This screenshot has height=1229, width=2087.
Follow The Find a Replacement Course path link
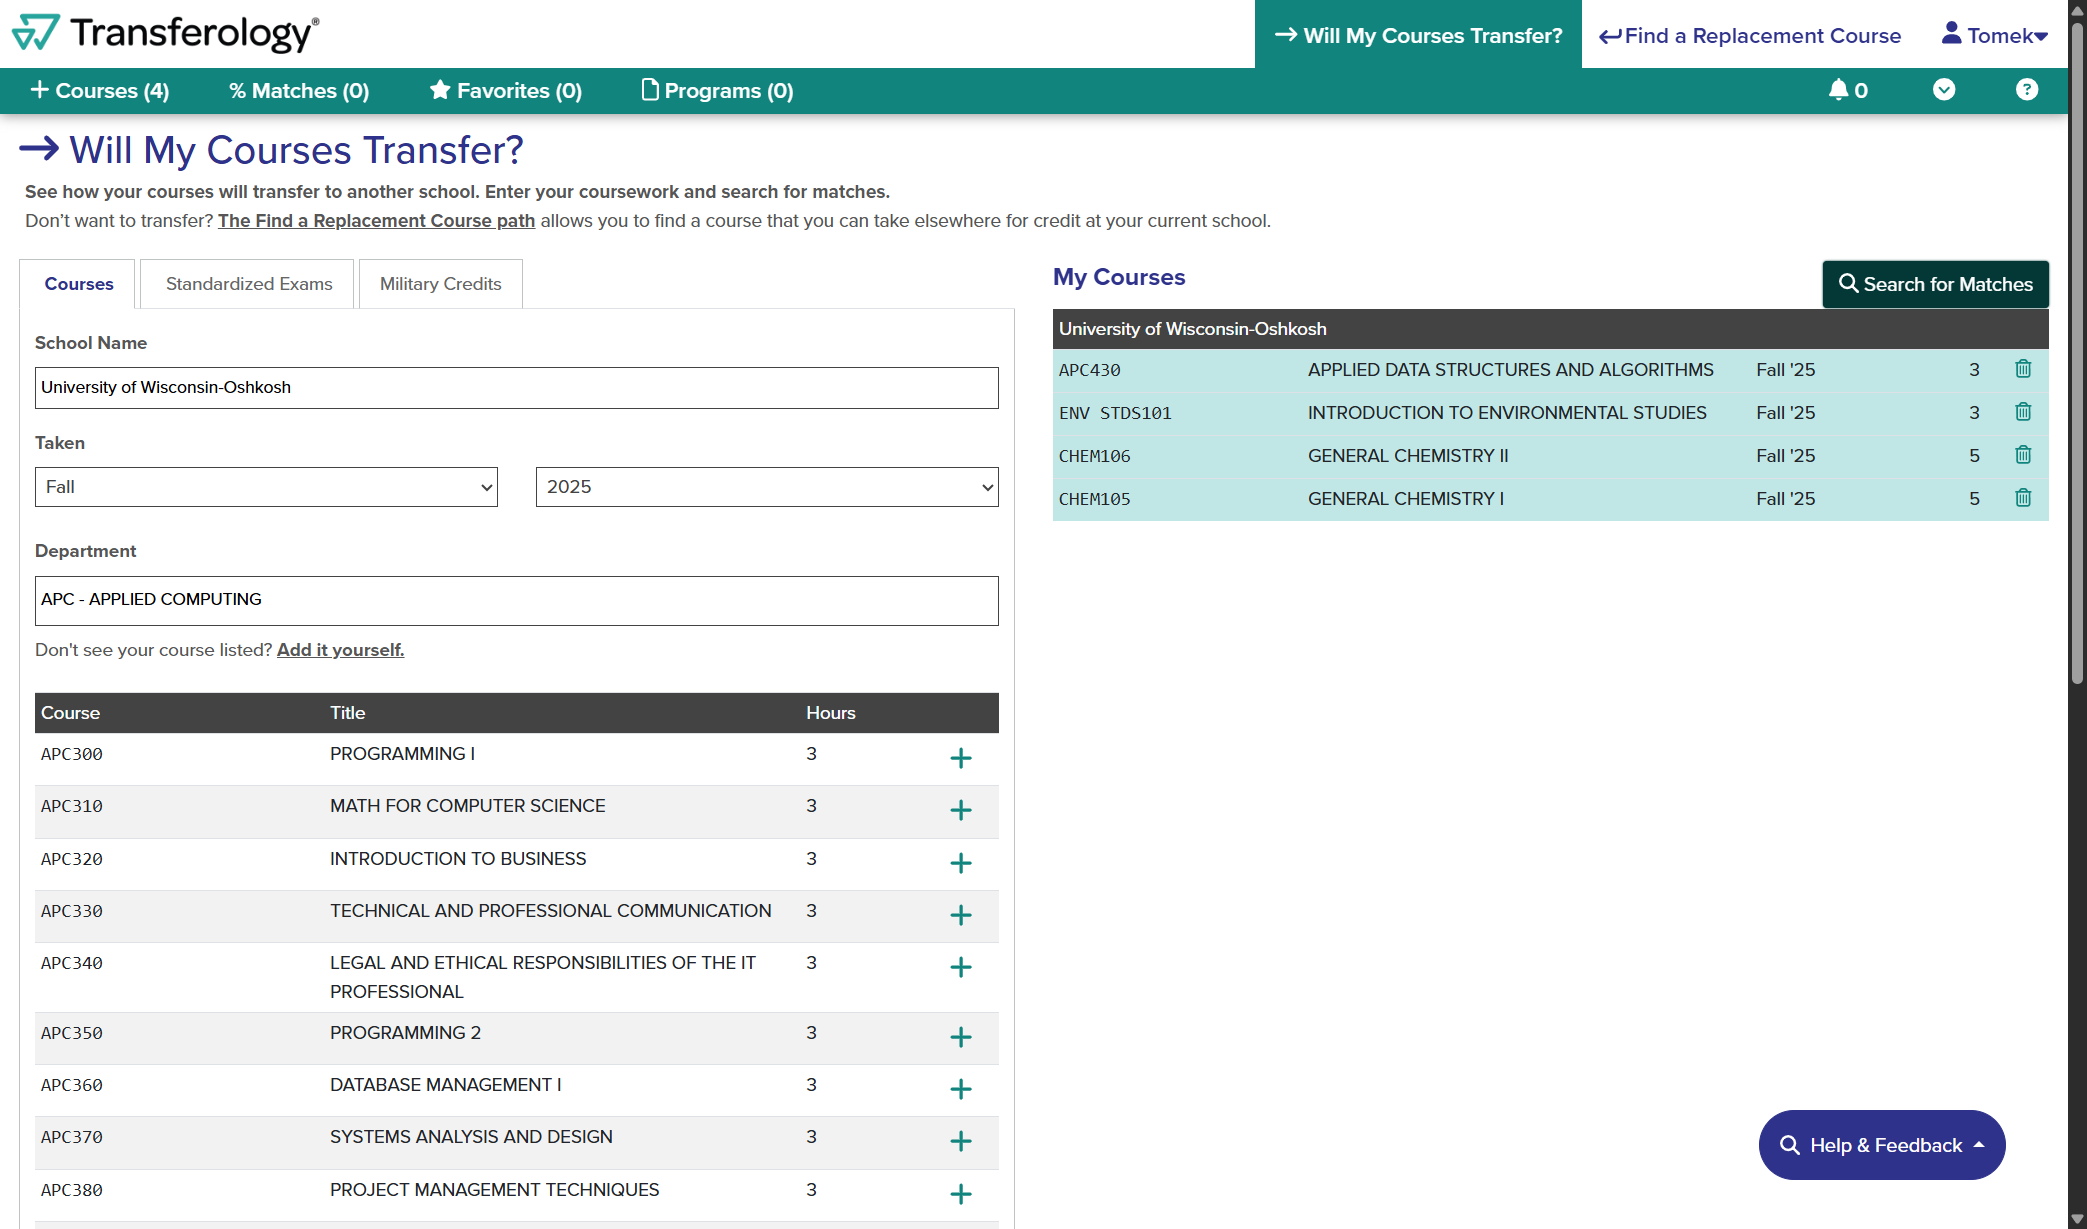(376, 221)
